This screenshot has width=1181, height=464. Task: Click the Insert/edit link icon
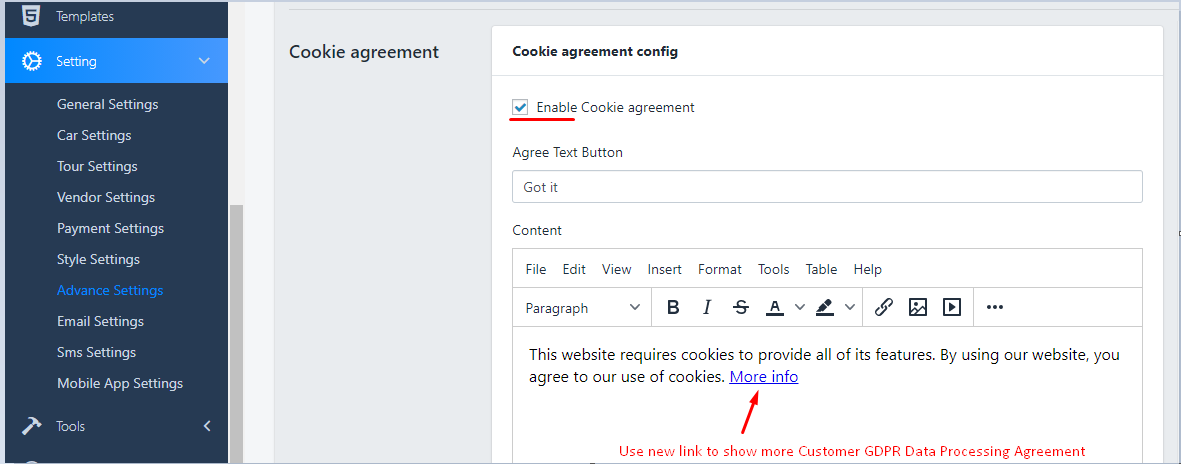point(884,308)
